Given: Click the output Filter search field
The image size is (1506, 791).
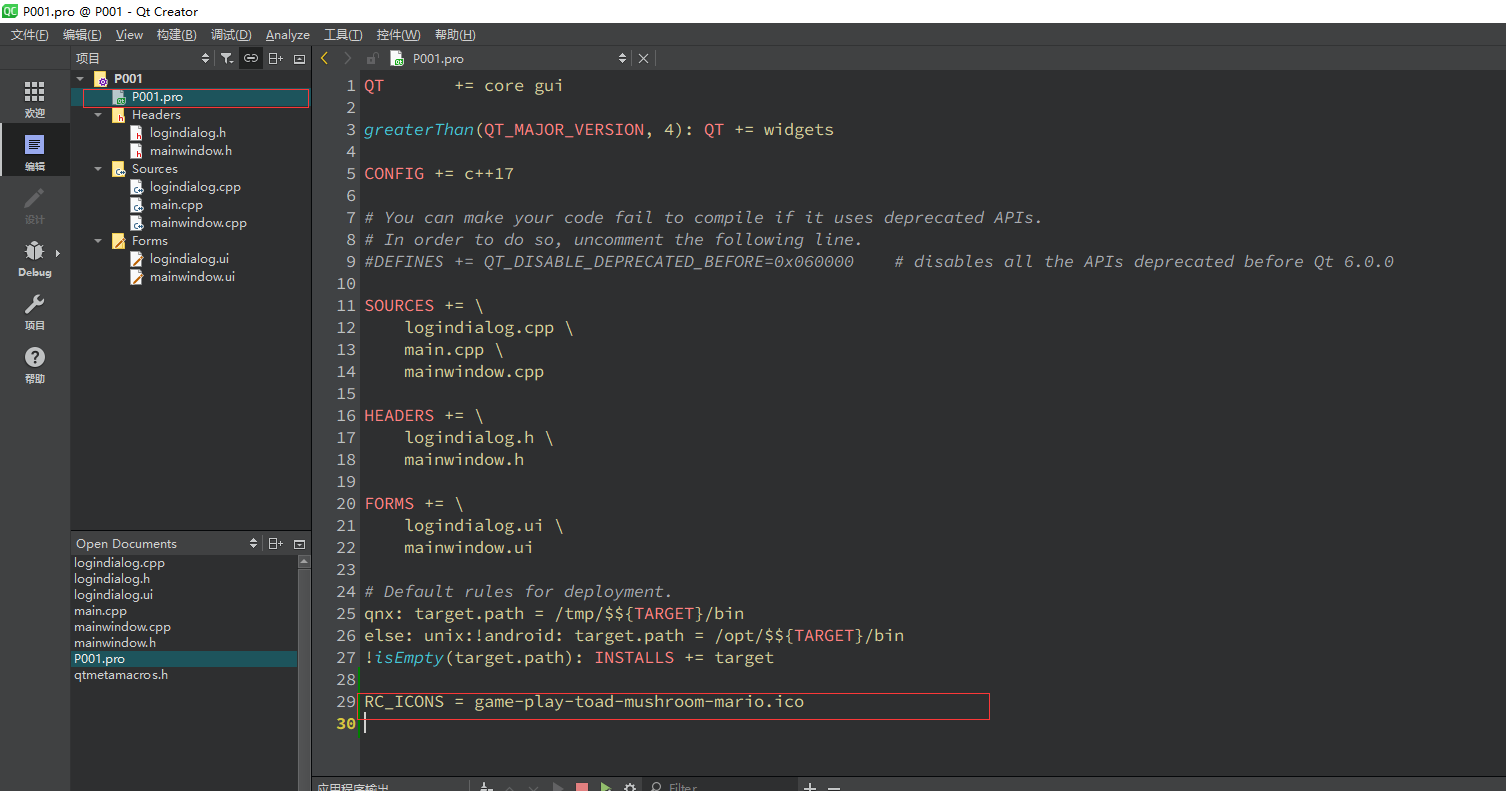Looking at the screenshot, I should coord(720,787).
